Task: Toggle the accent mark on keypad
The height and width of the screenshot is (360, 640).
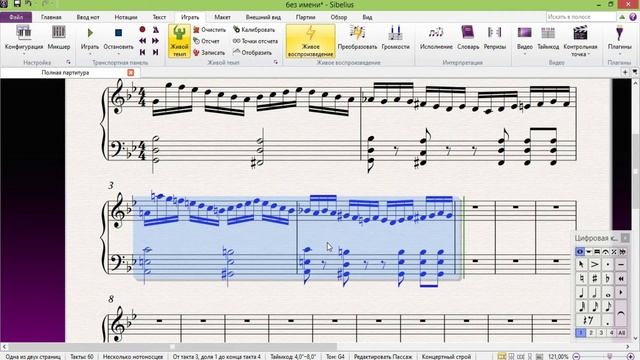Action: pos(595,265)
